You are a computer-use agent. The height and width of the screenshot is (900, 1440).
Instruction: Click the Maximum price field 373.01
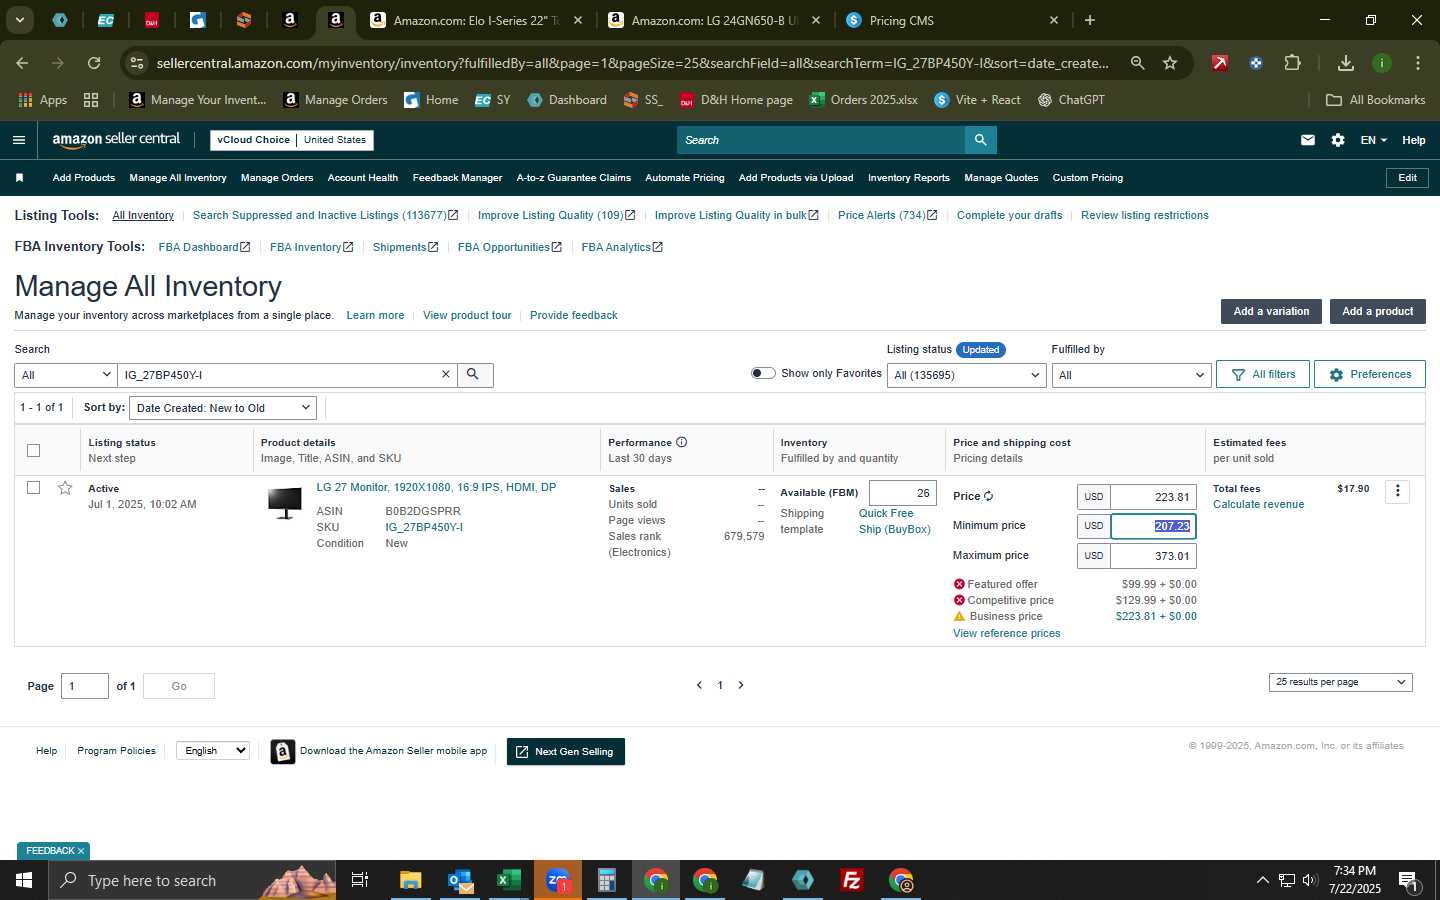tap(1153, 556)
